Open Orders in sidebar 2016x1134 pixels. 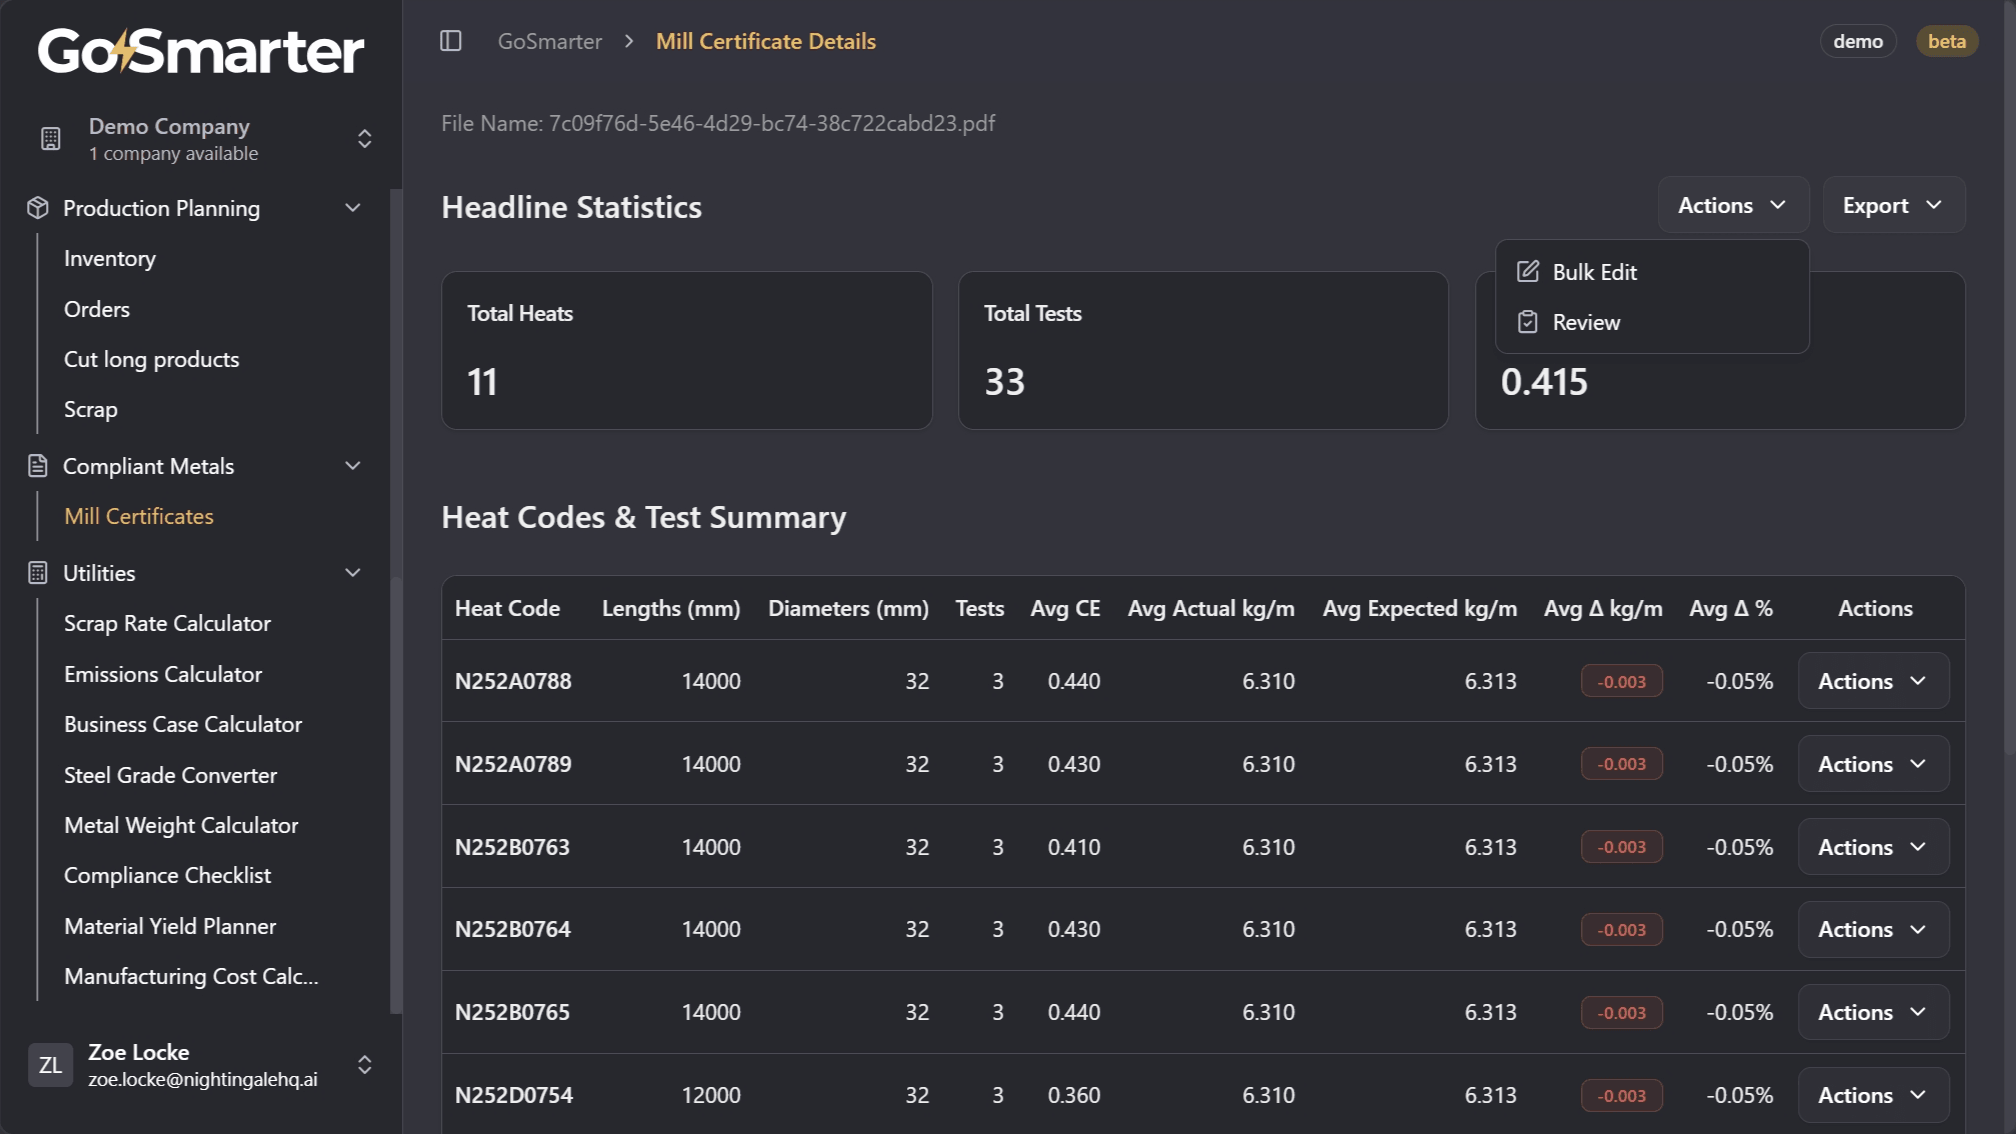(97, 309)
